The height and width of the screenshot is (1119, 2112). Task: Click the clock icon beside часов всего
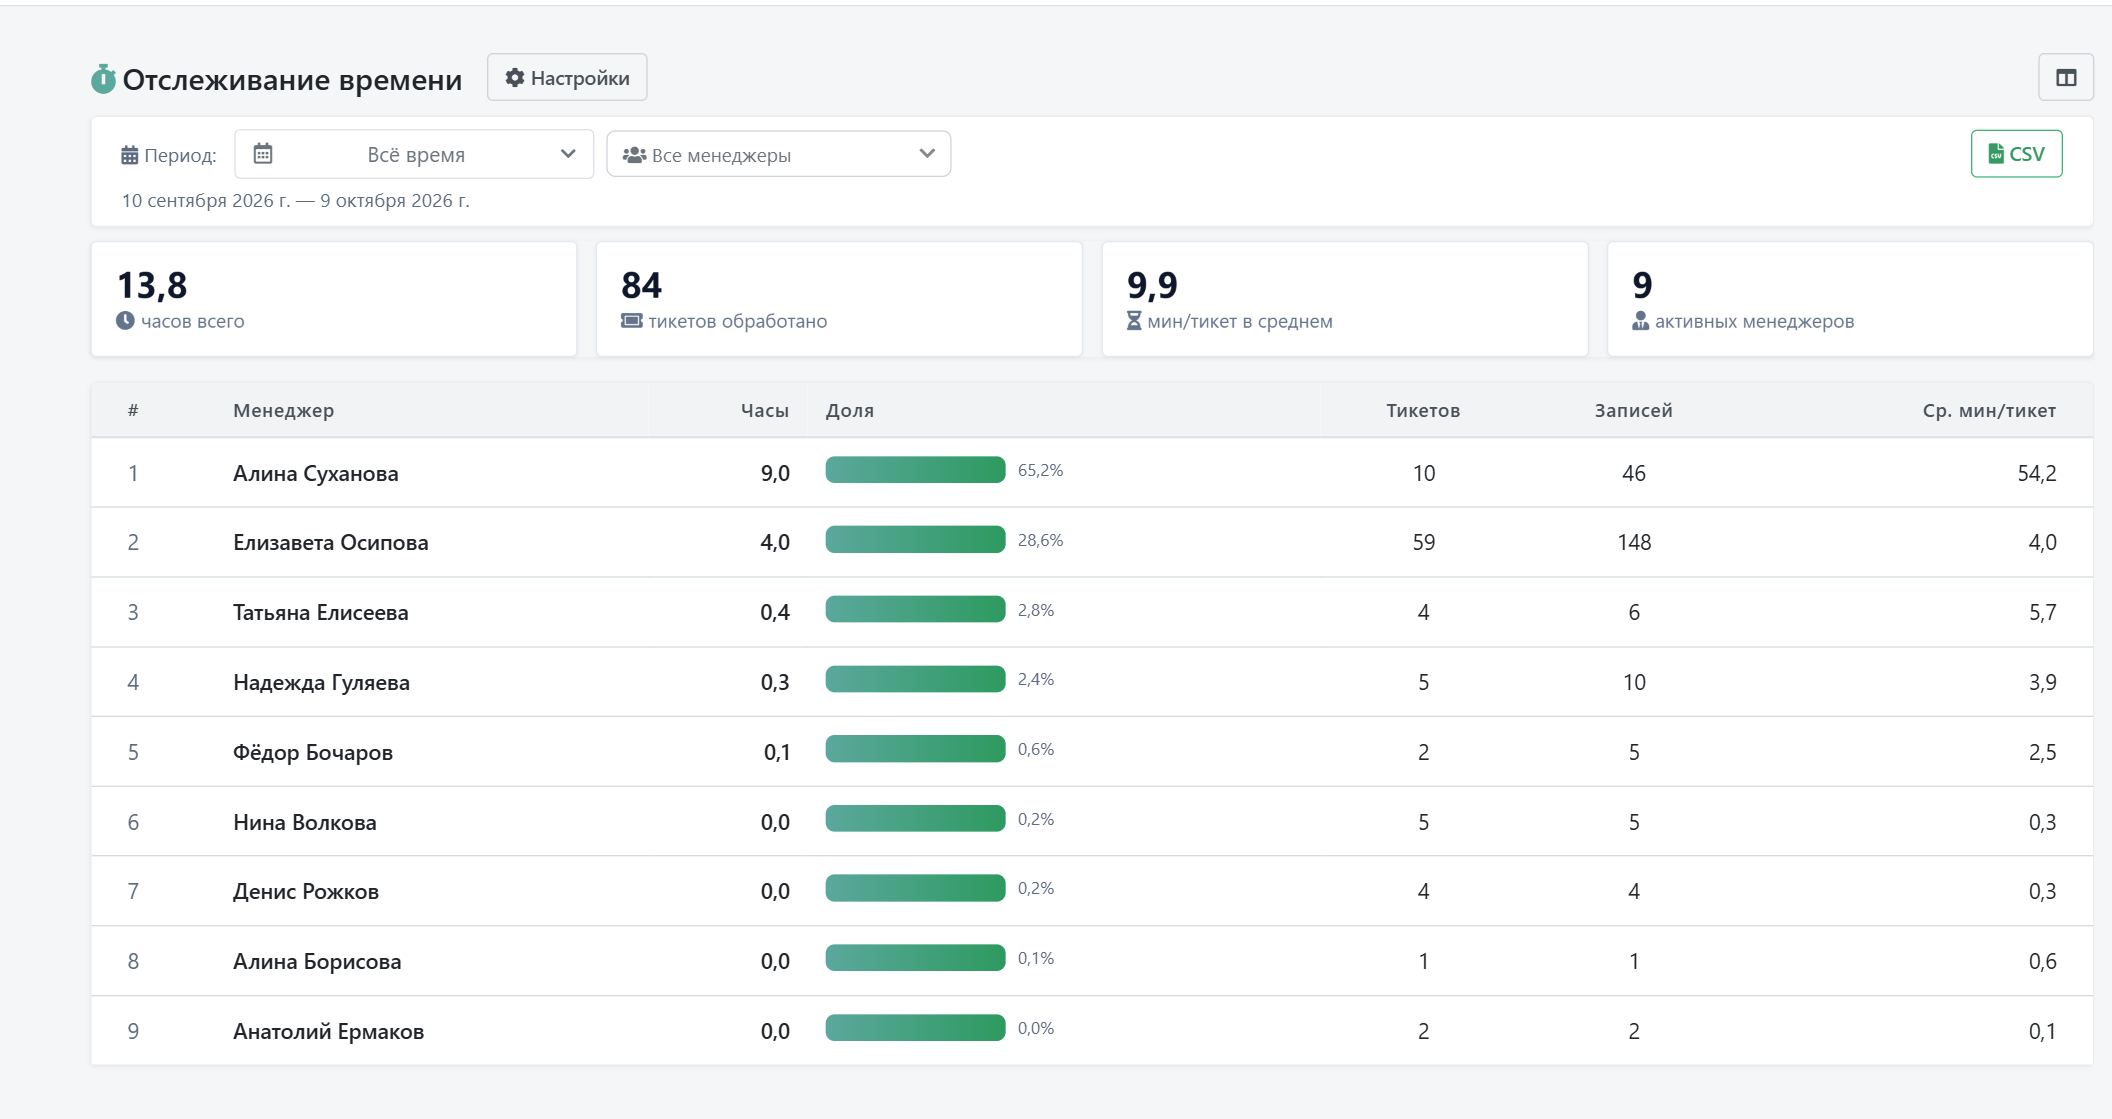(125, 321)
